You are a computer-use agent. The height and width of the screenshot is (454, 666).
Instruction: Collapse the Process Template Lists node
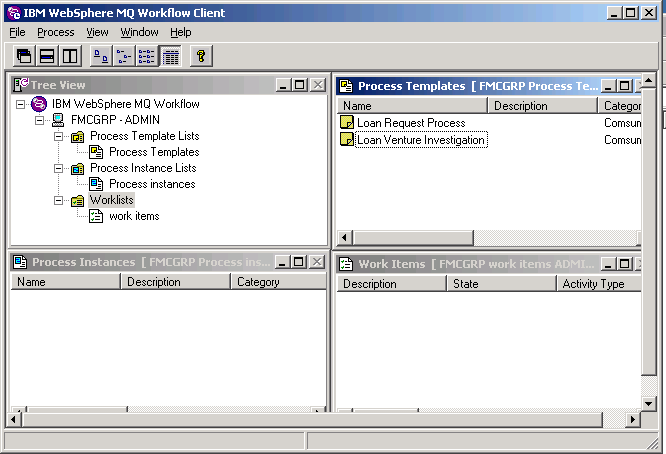click(59, 136)
